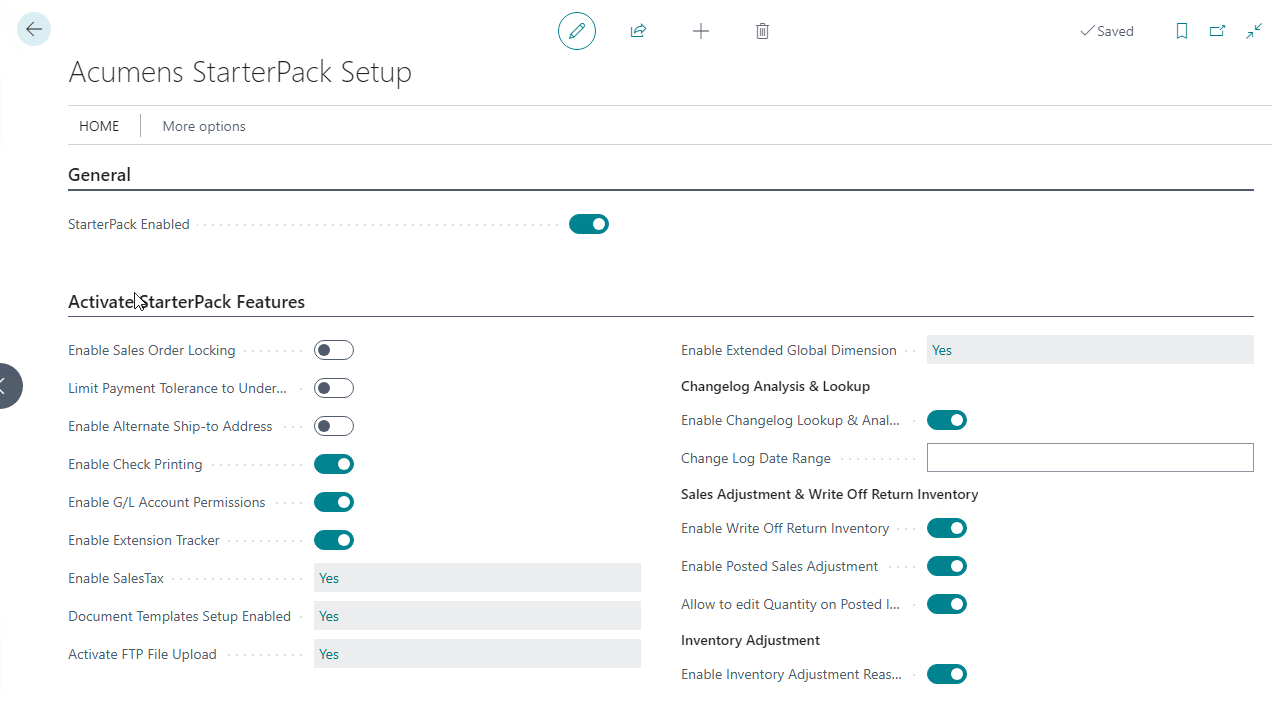The width and height of the screenshot is (1280, 720).
Task: Disable Enable Write Off Return Inventory
Action: (x=947, y=528)
